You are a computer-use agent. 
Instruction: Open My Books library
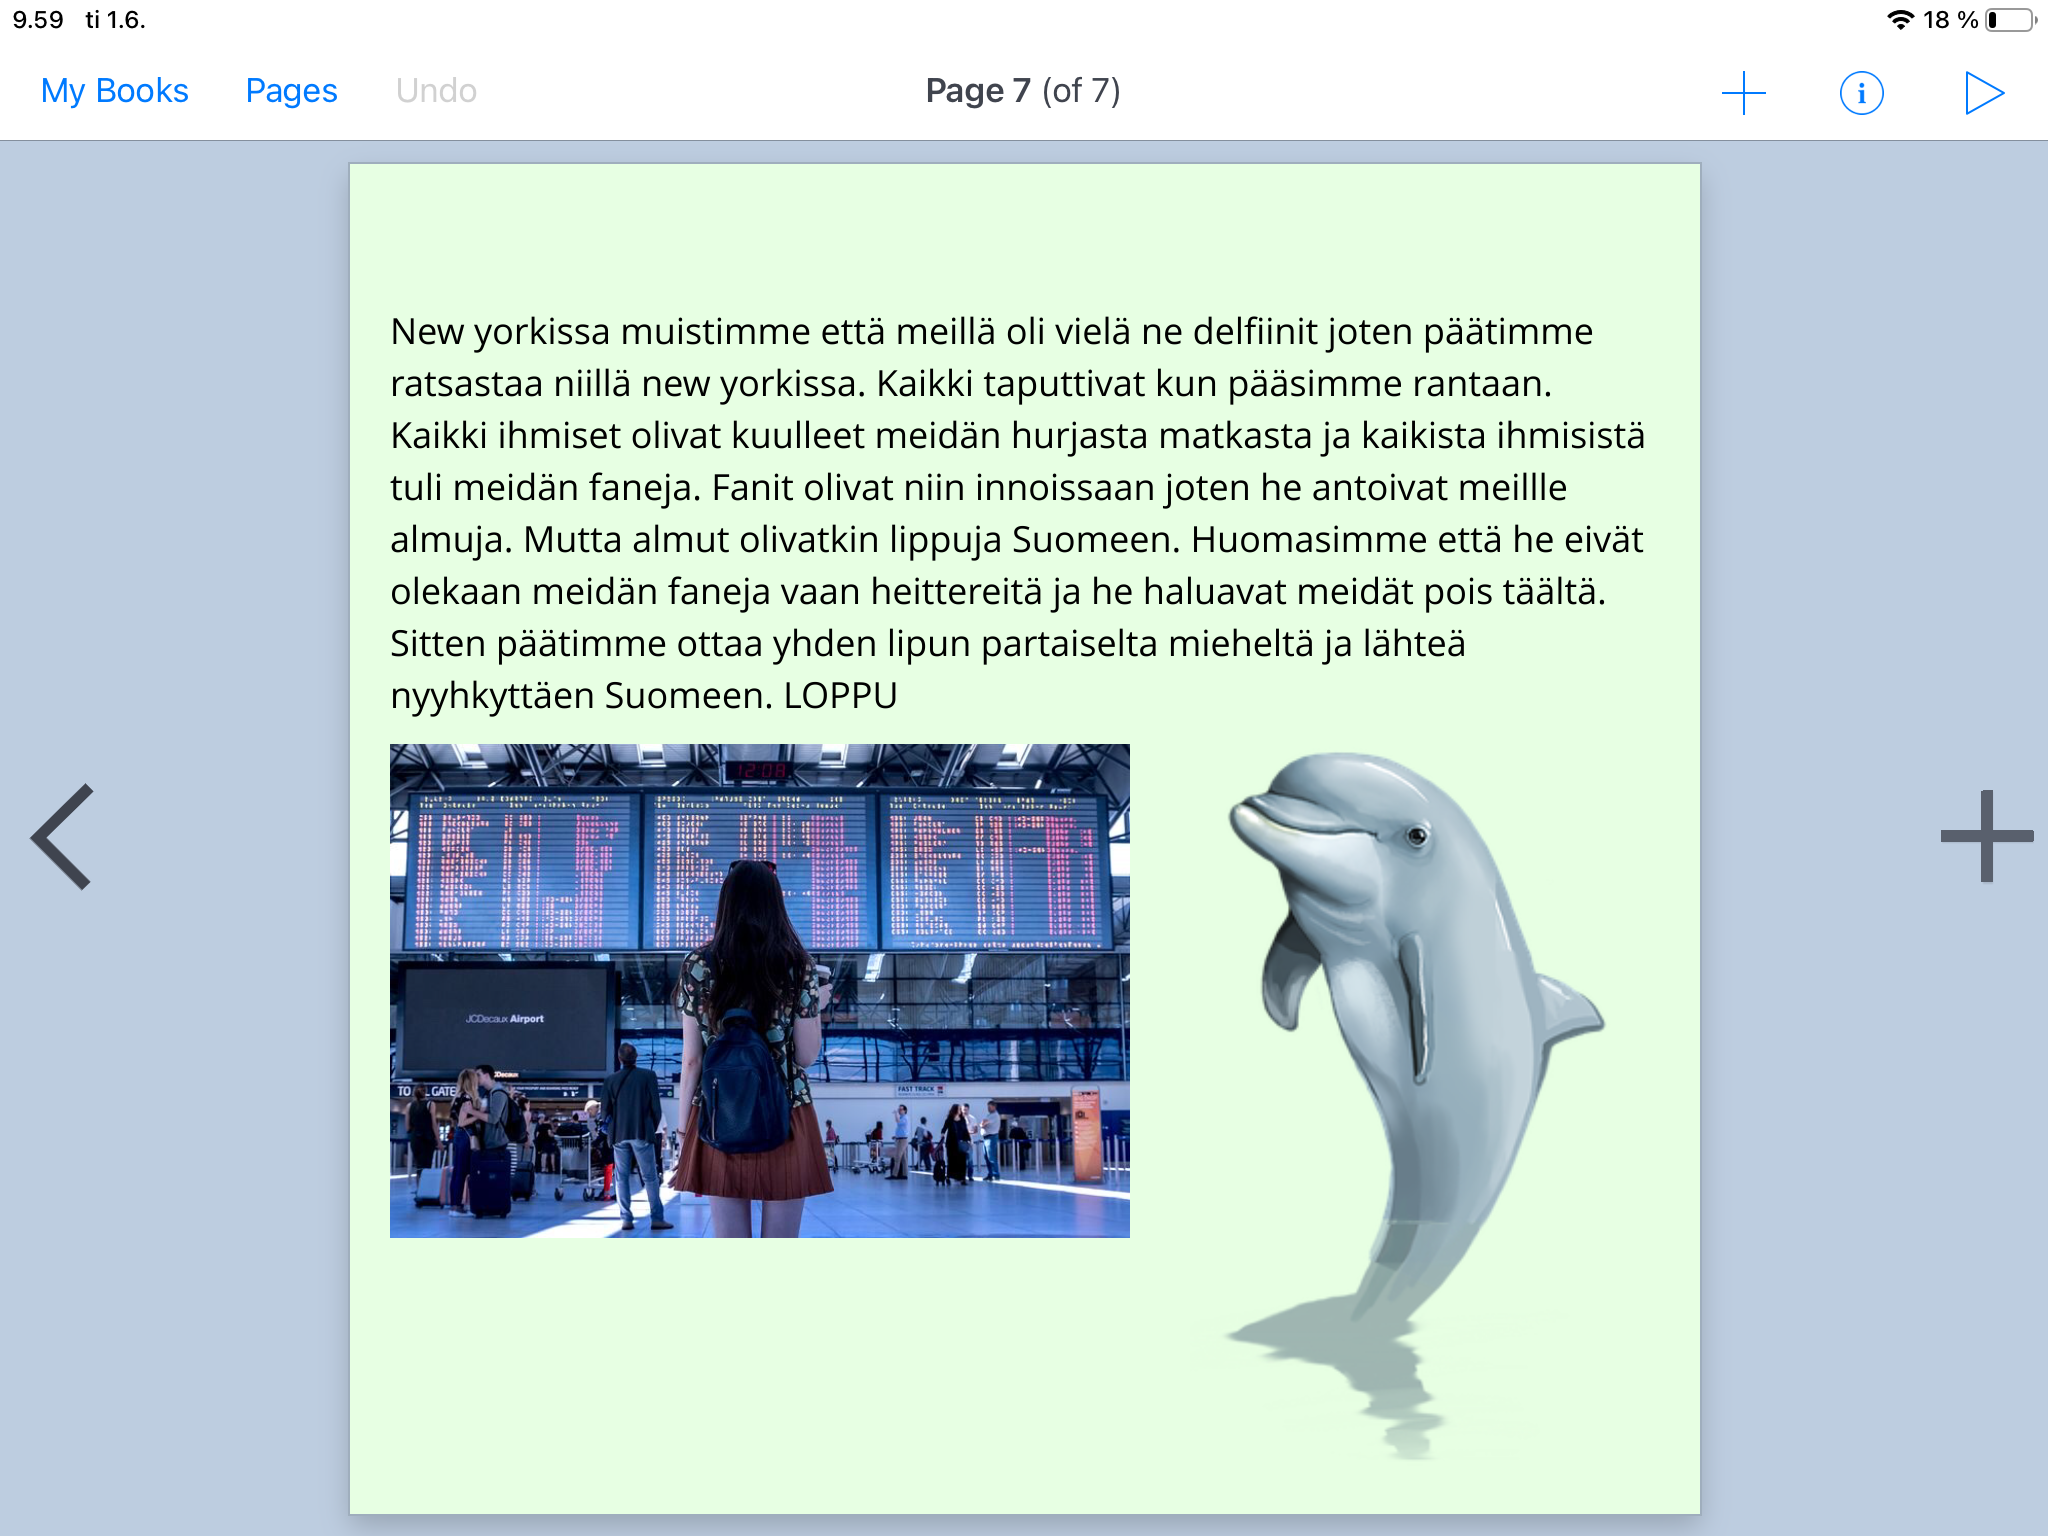click(x=114, y=91)
